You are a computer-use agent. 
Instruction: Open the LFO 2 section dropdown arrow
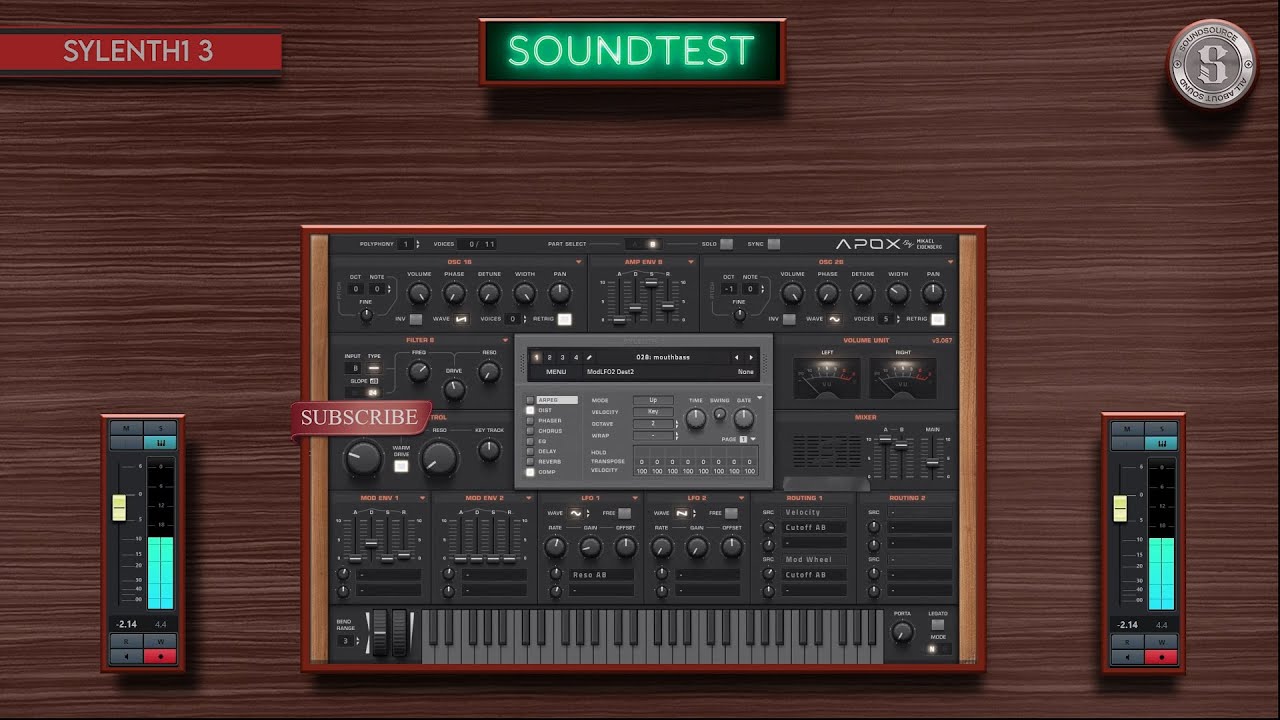pyautogui.click(x=740, y=497)
